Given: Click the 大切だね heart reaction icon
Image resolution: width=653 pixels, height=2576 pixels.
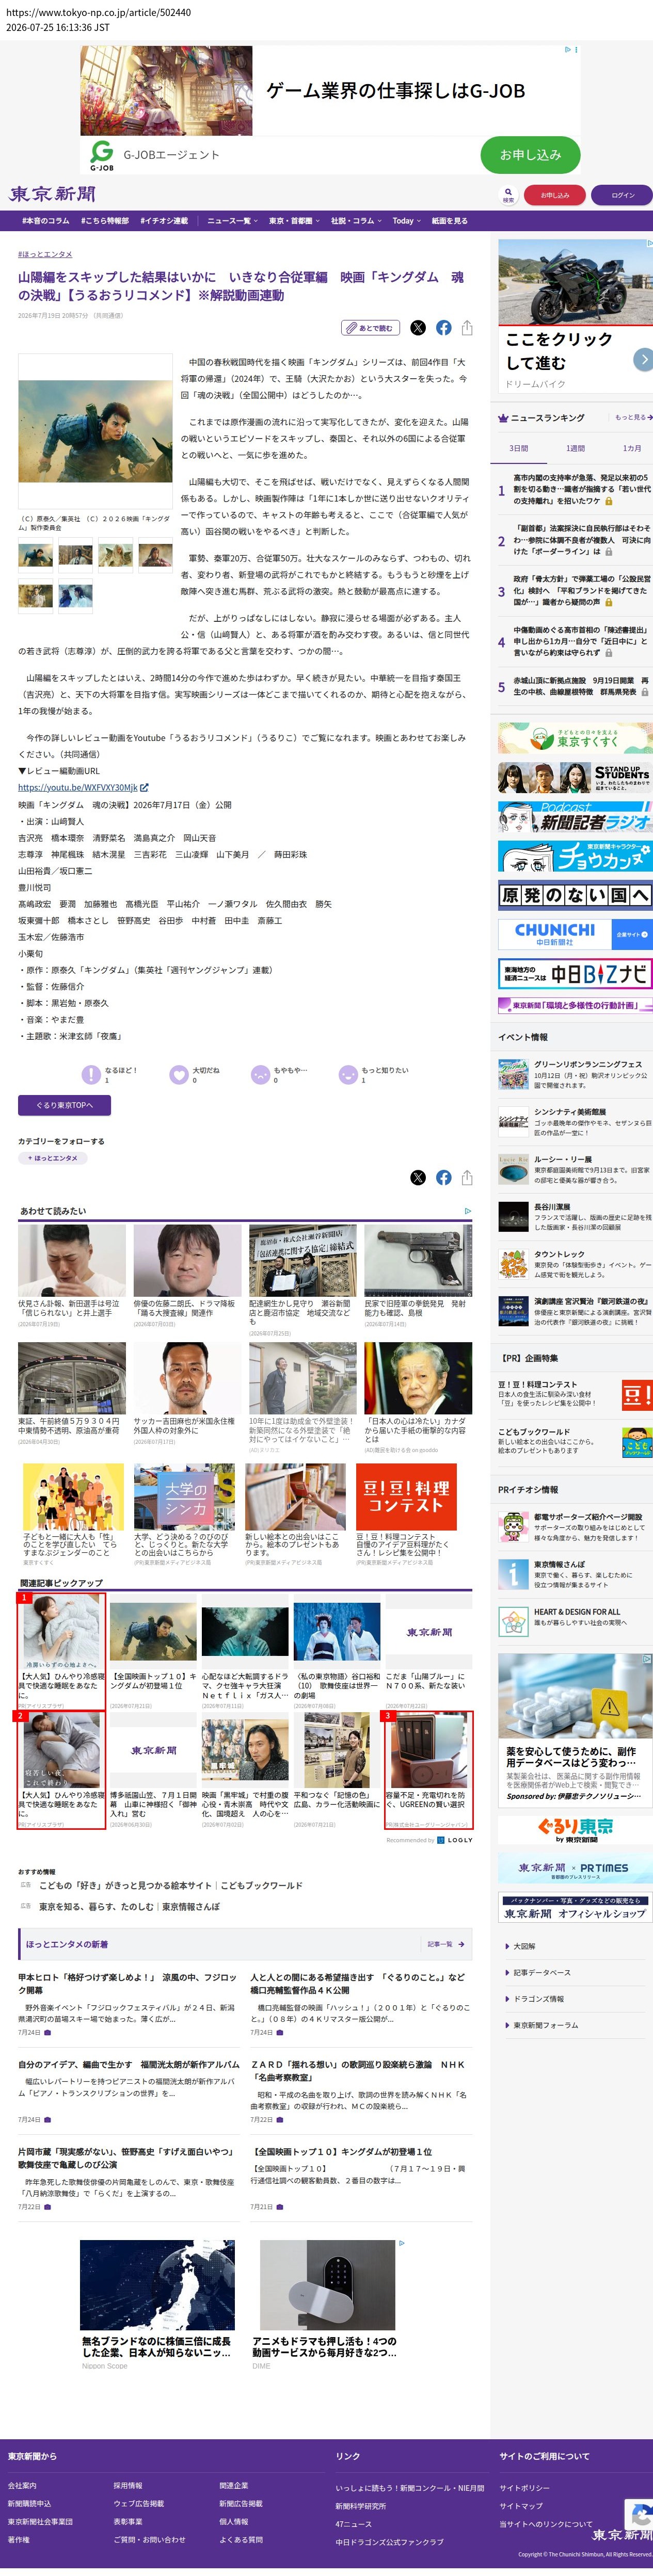Looking at the screenshot, I should coord(179,1075).
